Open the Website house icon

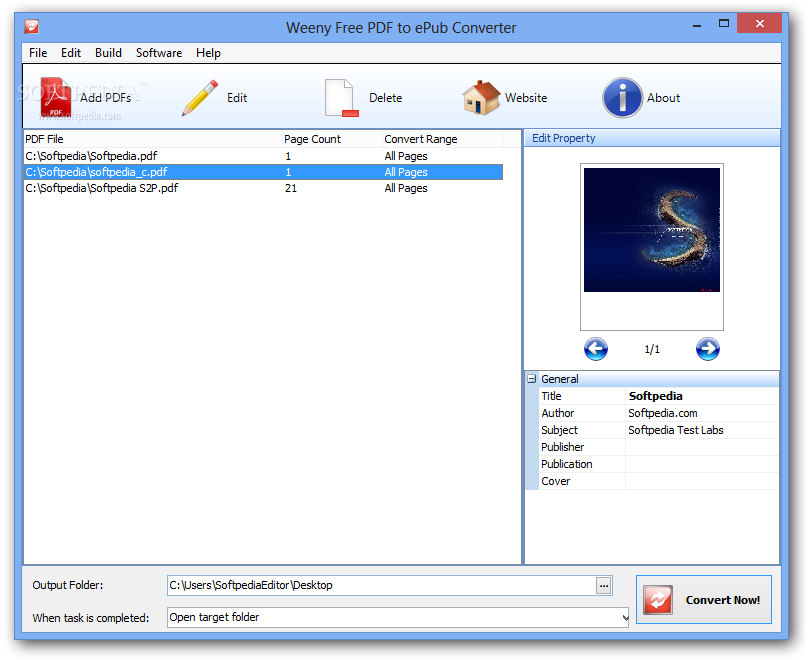click(x=481, y=98)
